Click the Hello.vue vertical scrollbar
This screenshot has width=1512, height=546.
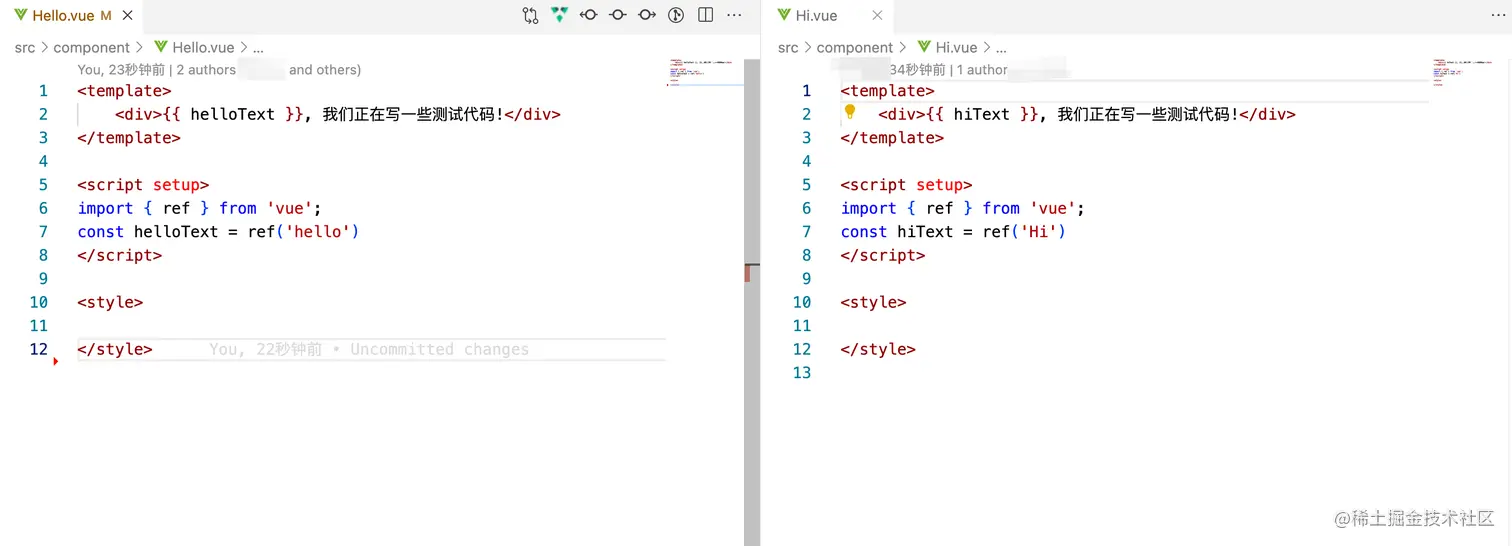(x=752, y=300)
